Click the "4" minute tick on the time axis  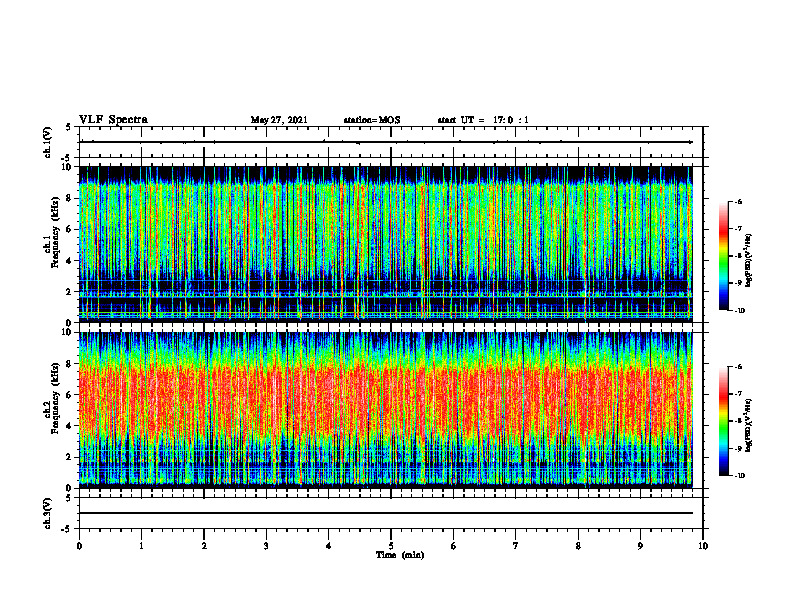tap(329, 546)
